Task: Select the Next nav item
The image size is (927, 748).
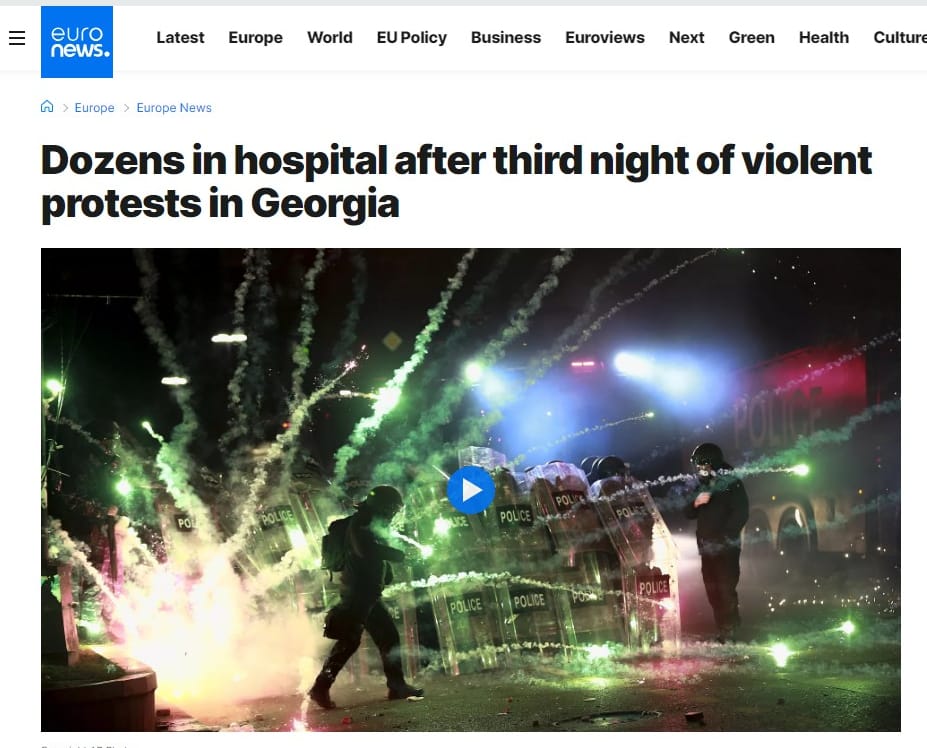Action: point(686,37)
